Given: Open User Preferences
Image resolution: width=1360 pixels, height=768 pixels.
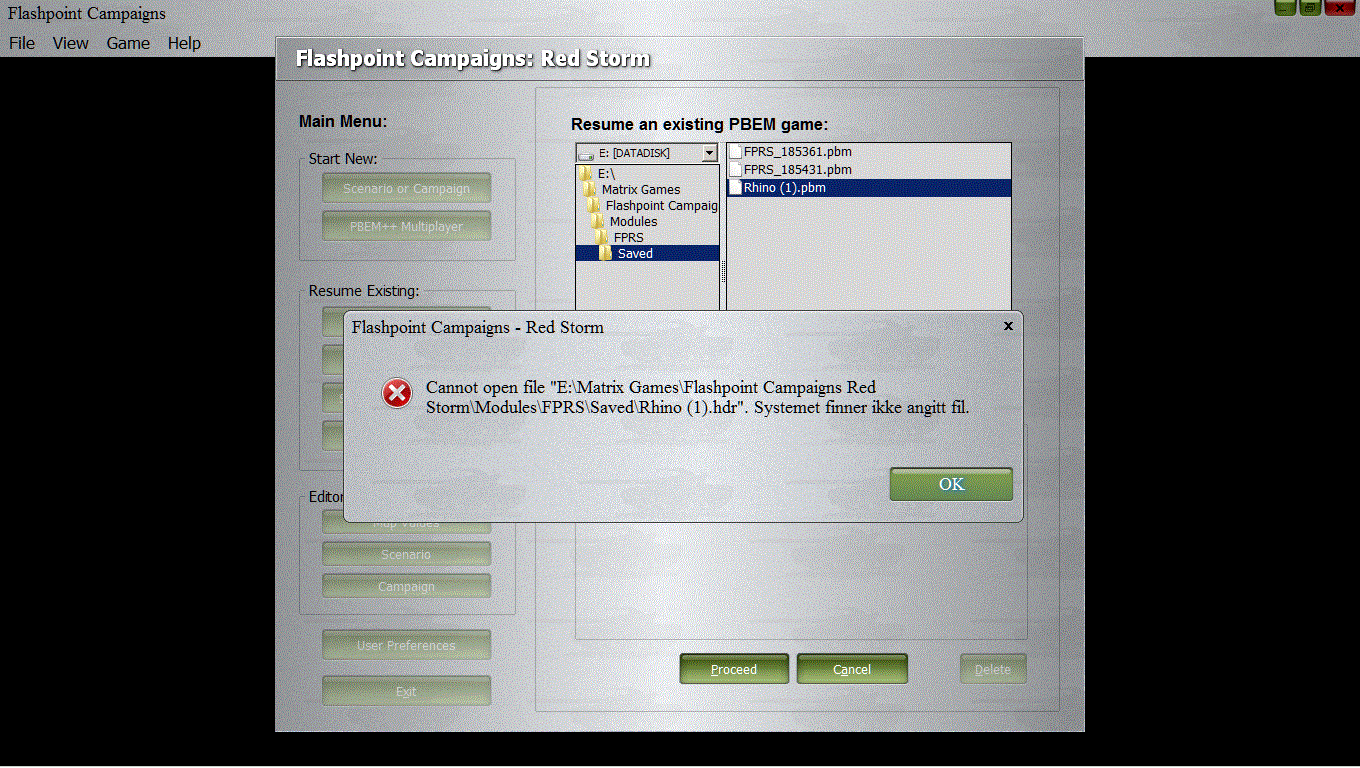Looking at the screenshot, I should click(406, 645).
